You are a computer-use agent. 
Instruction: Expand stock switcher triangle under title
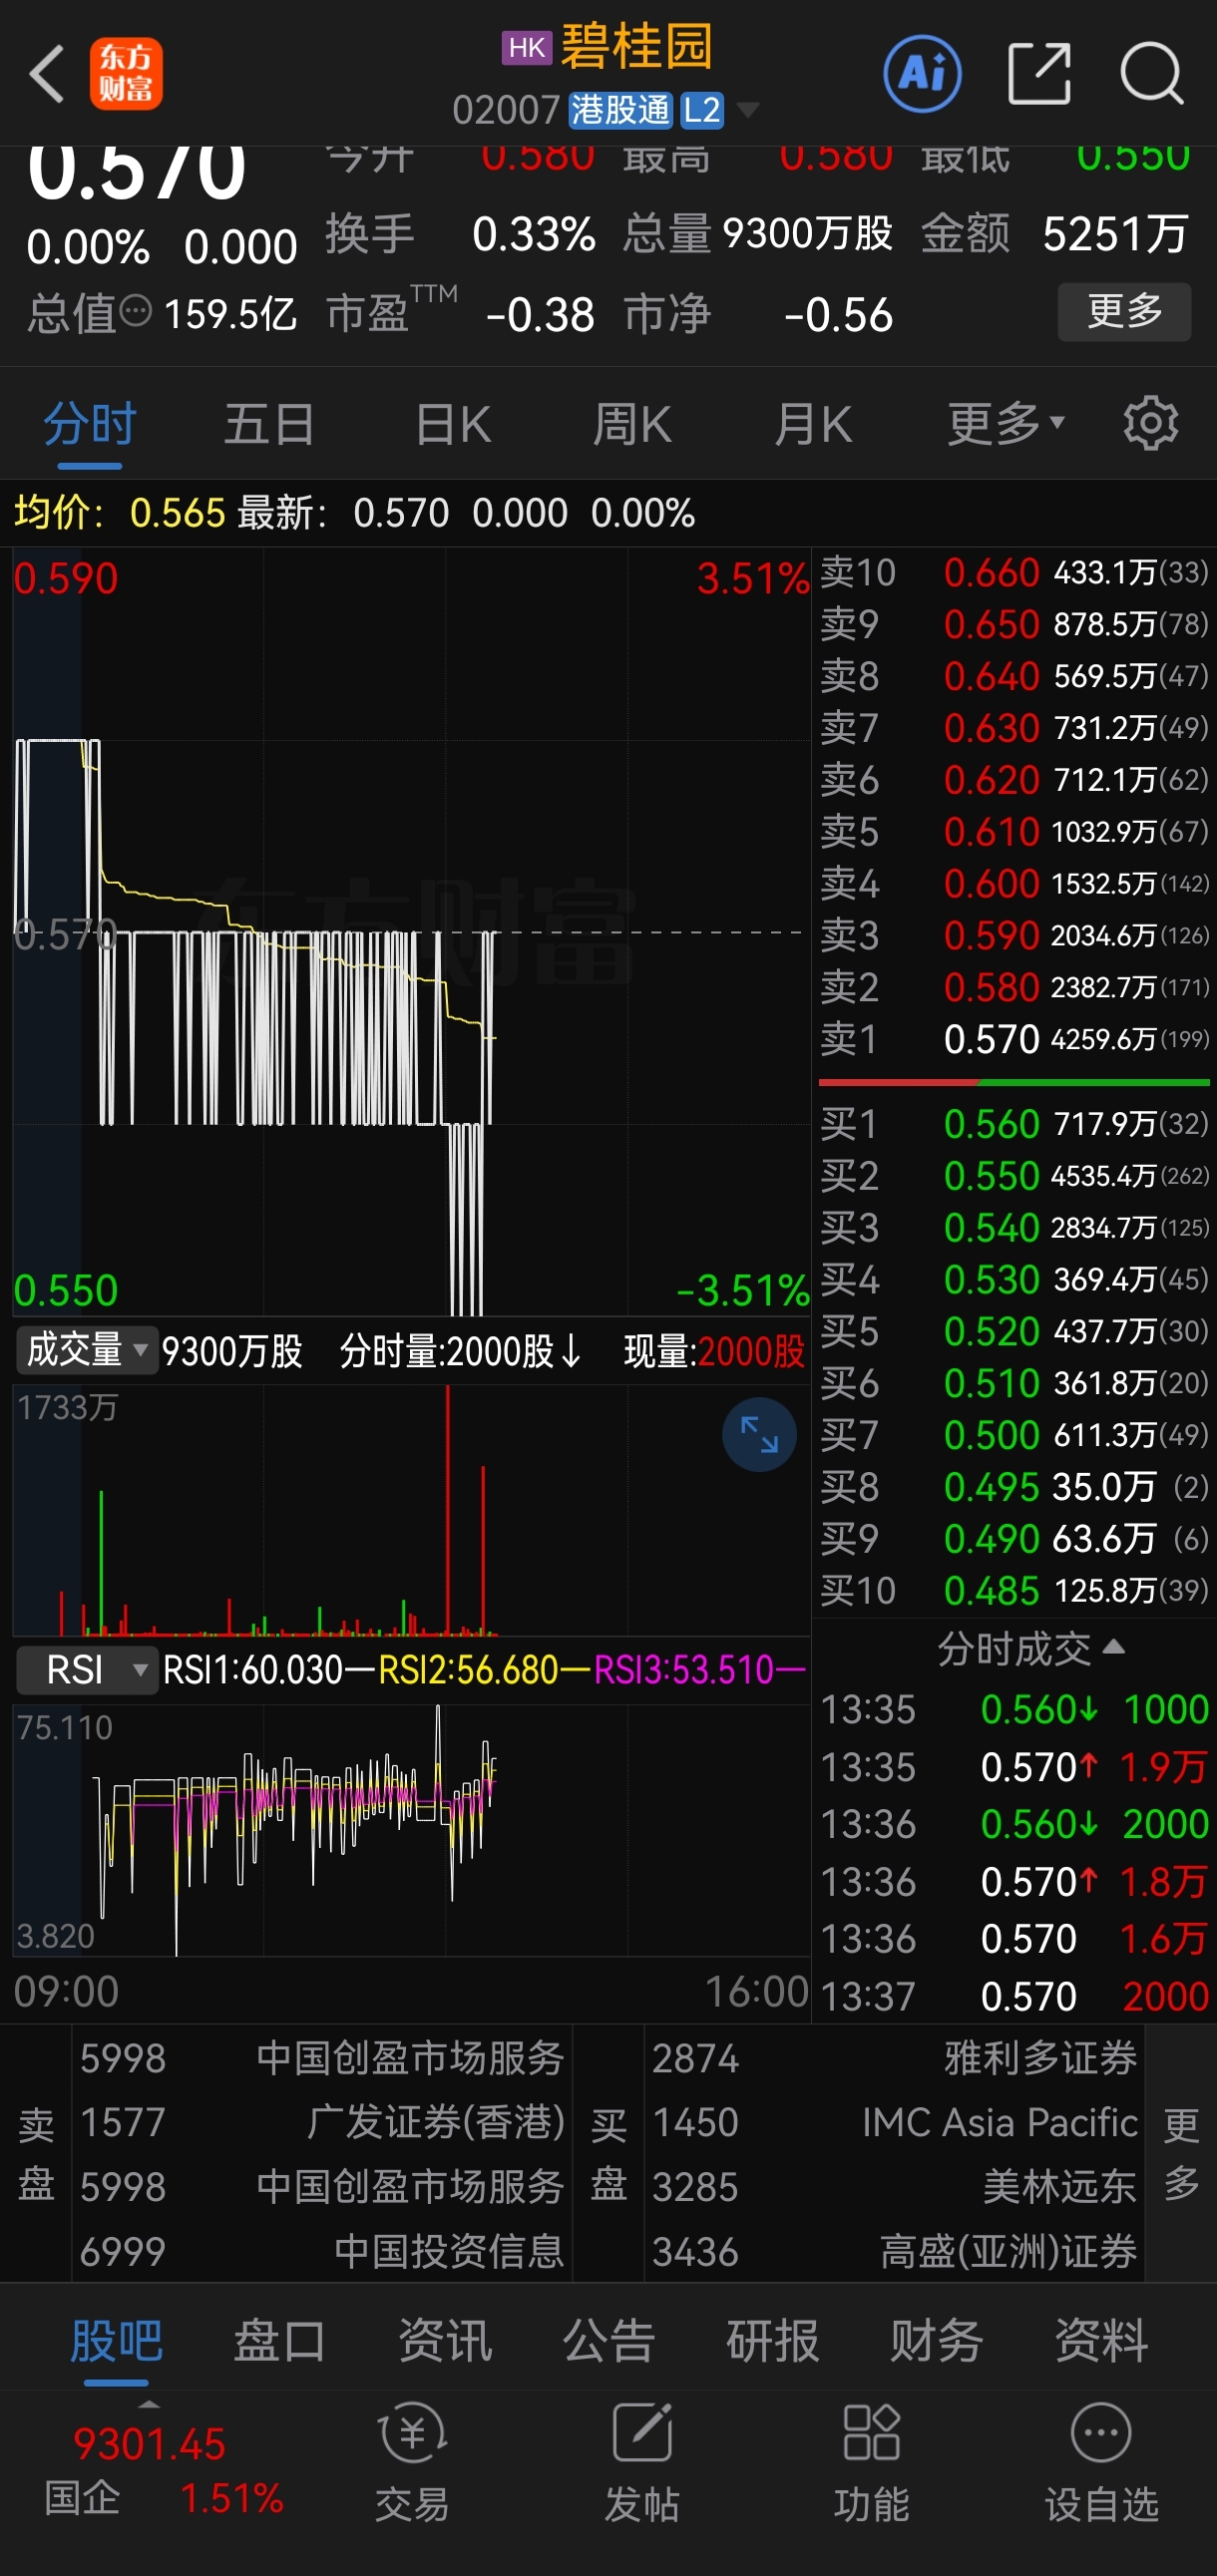747,109
